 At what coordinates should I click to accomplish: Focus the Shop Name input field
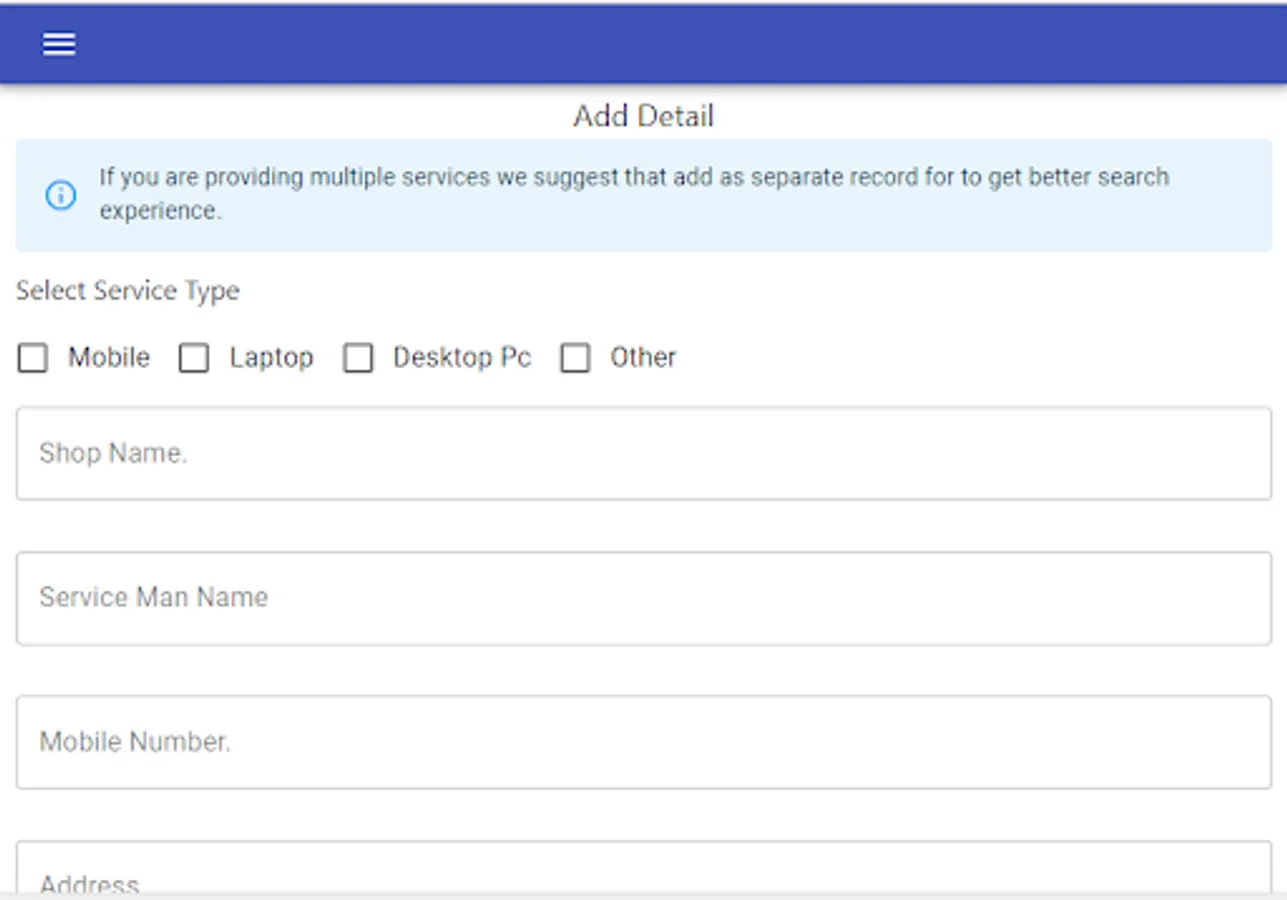643,453
